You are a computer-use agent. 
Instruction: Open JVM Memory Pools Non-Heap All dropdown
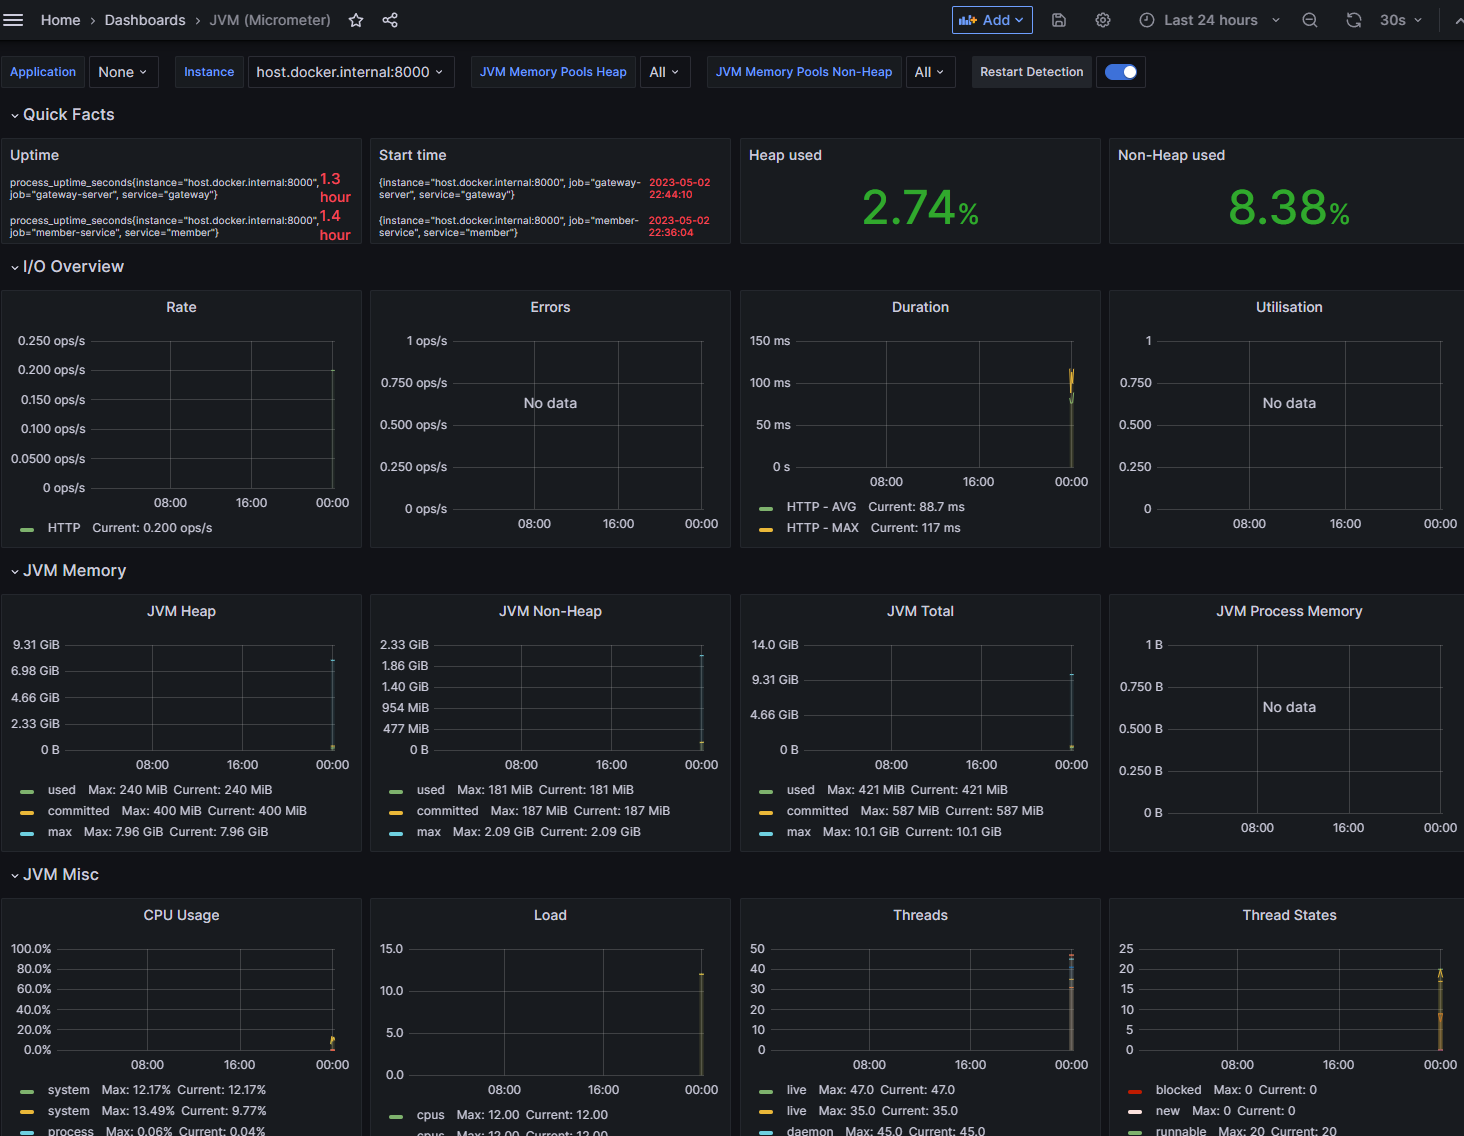point(930,72)
